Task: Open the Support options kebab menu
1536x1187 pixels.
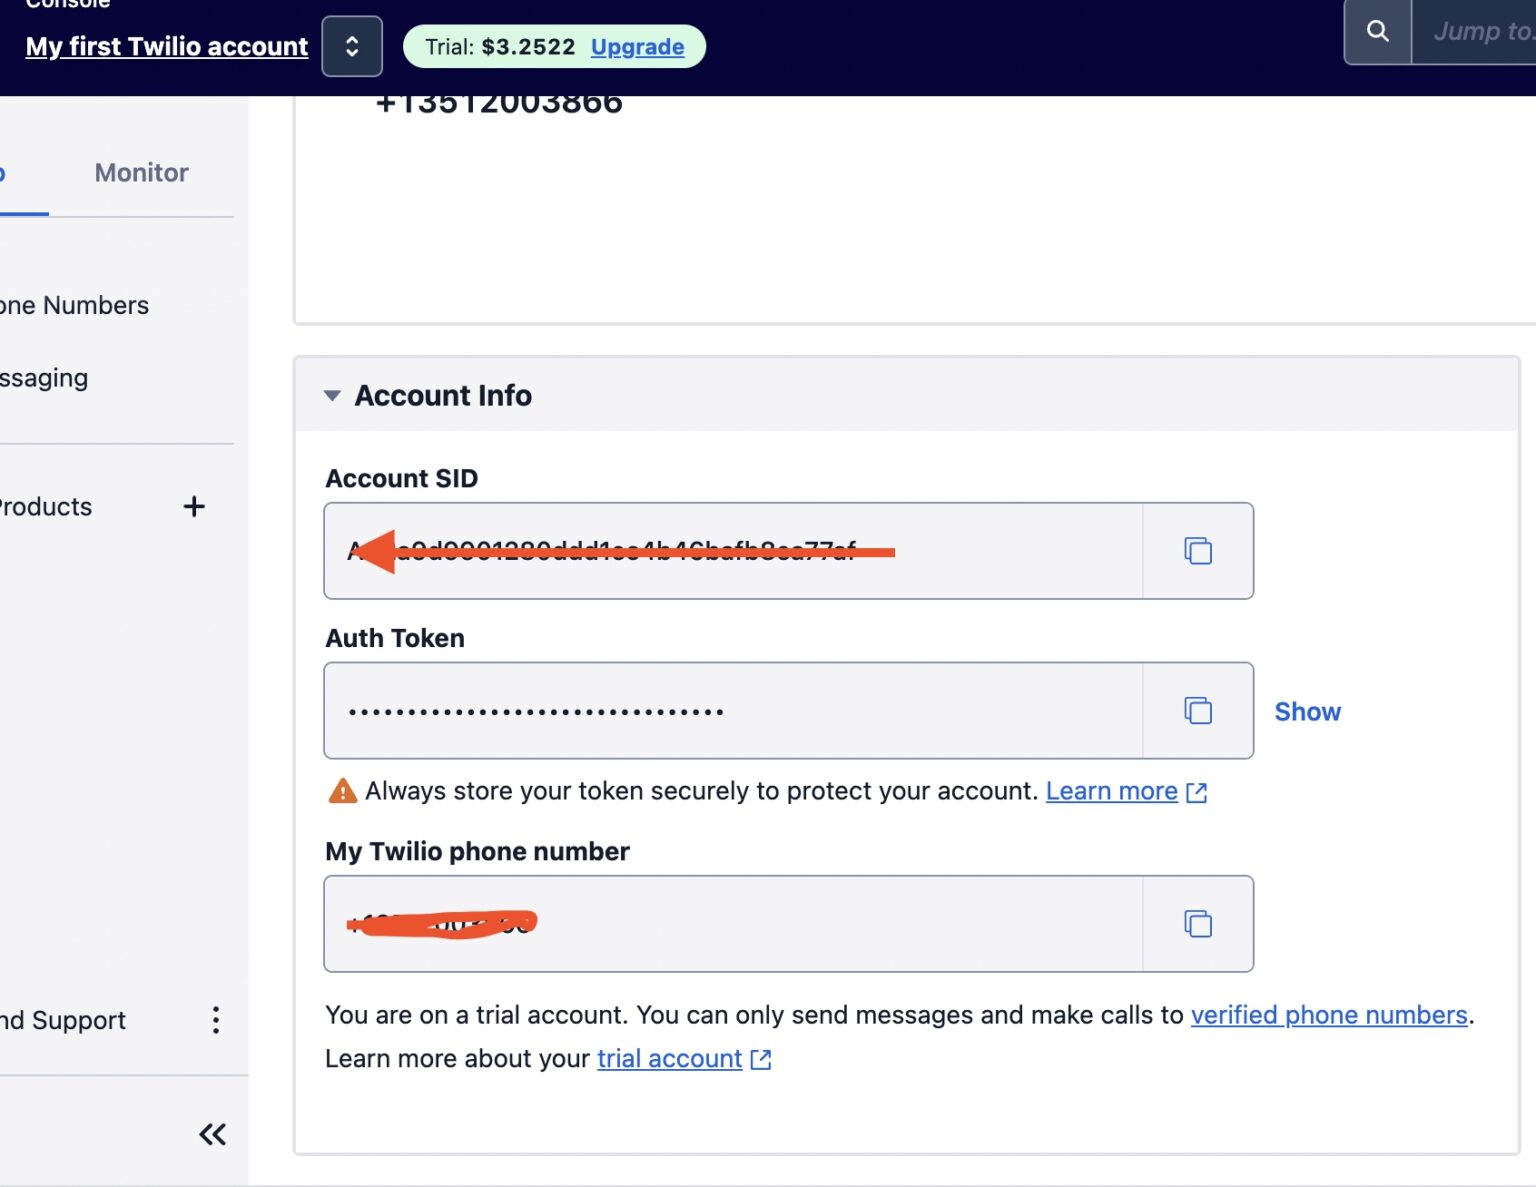Action: (215, 1020)
